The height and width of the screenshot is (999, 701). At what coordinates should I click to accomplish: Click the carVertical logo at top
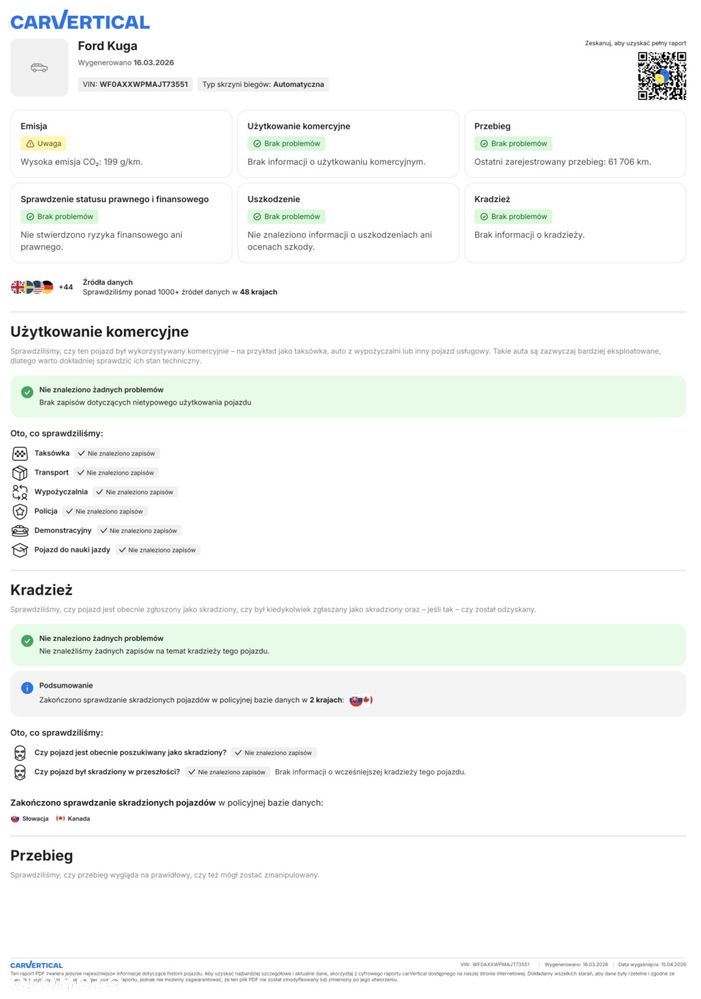(80, 21)
